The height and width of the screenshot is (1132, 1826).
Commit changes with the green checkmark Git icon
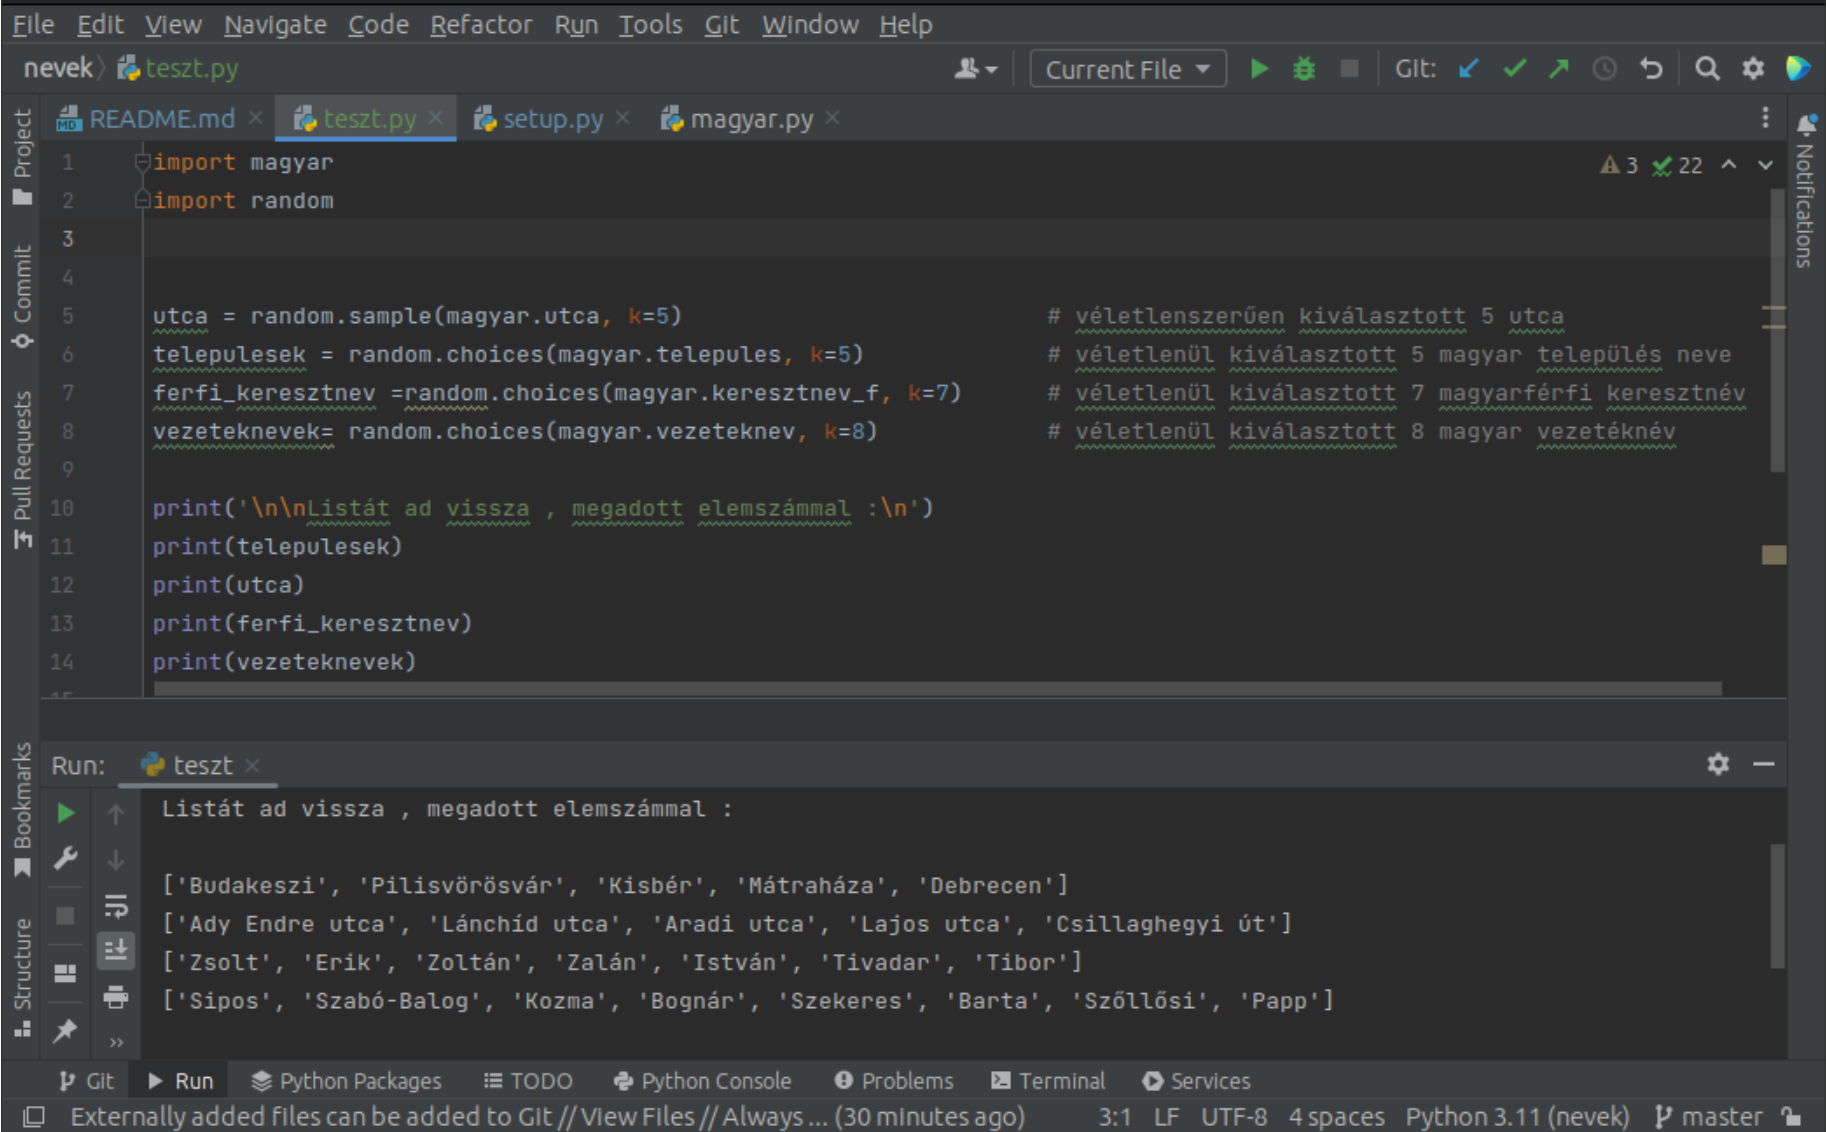tap(1513, 68)
